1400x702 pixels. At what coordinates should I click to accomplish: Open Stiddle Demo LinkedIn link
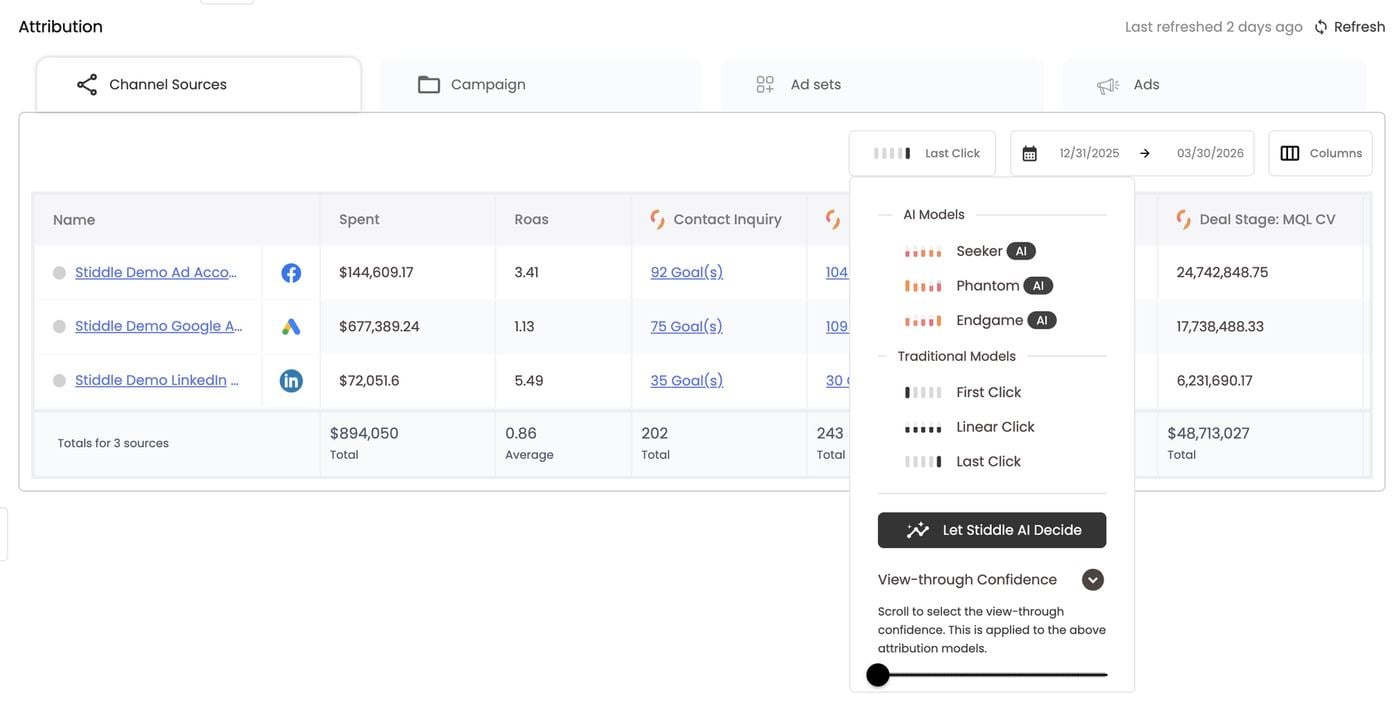[156, 380]
